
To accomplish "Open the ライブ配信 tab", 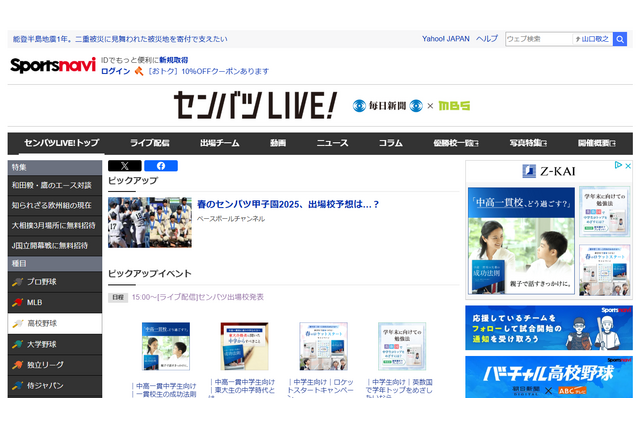I will click(x=149, y=143).
